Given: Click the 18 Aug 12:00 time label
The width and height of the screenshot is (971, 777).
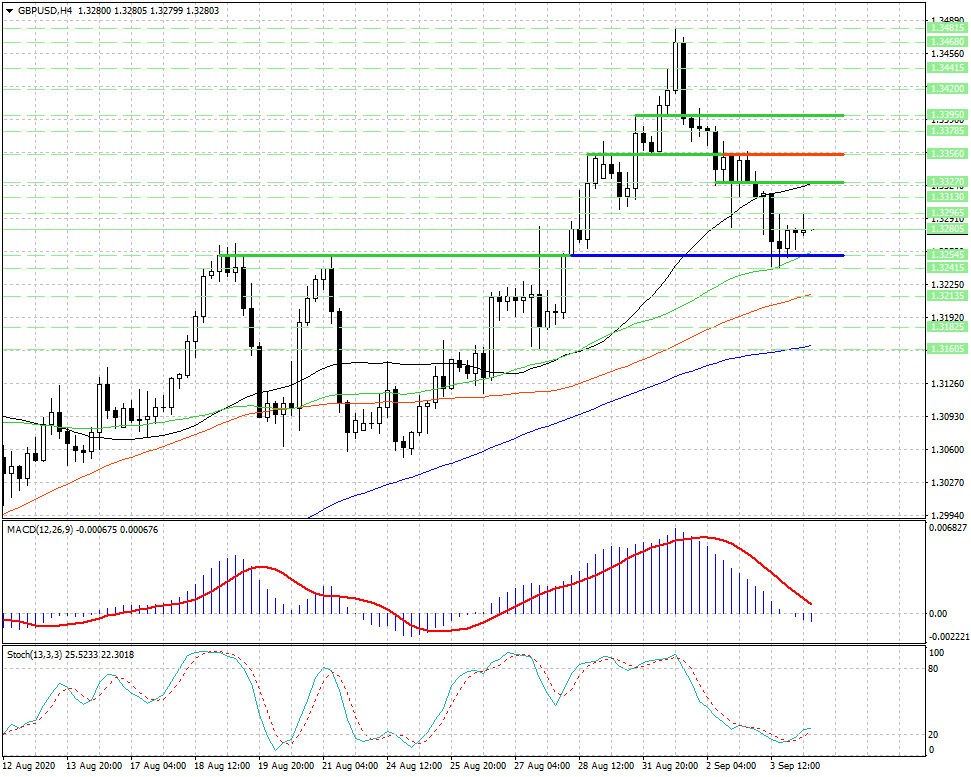Looking at the screenshot, I should coord(222,766).
